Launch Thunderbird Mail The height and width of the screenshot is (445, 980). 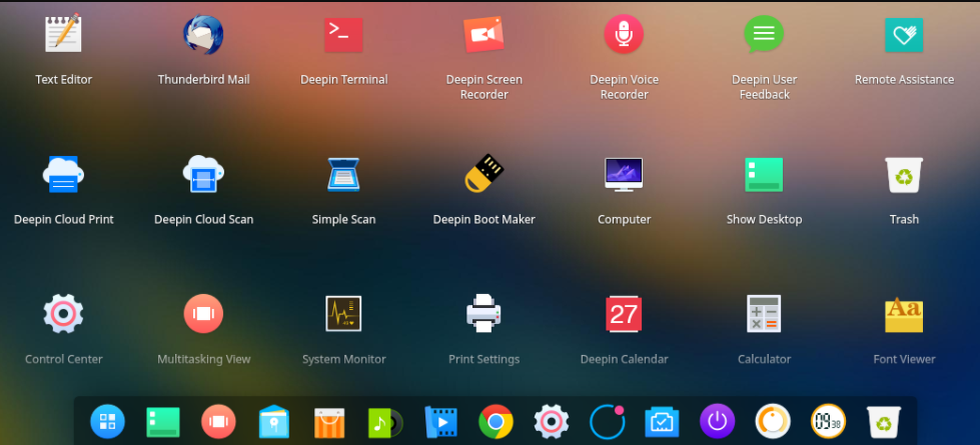tap(204, 34)
